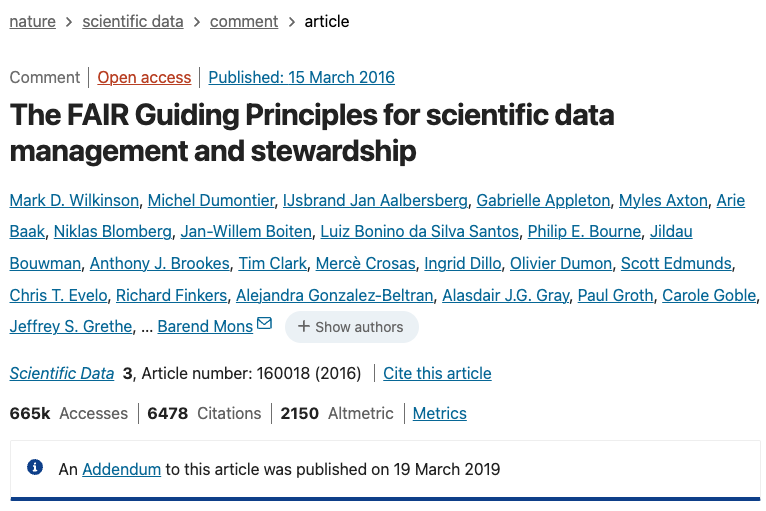Click the envelope icon beside Barend Mons
Screen dimensions: 766x511
coord(264,324)
